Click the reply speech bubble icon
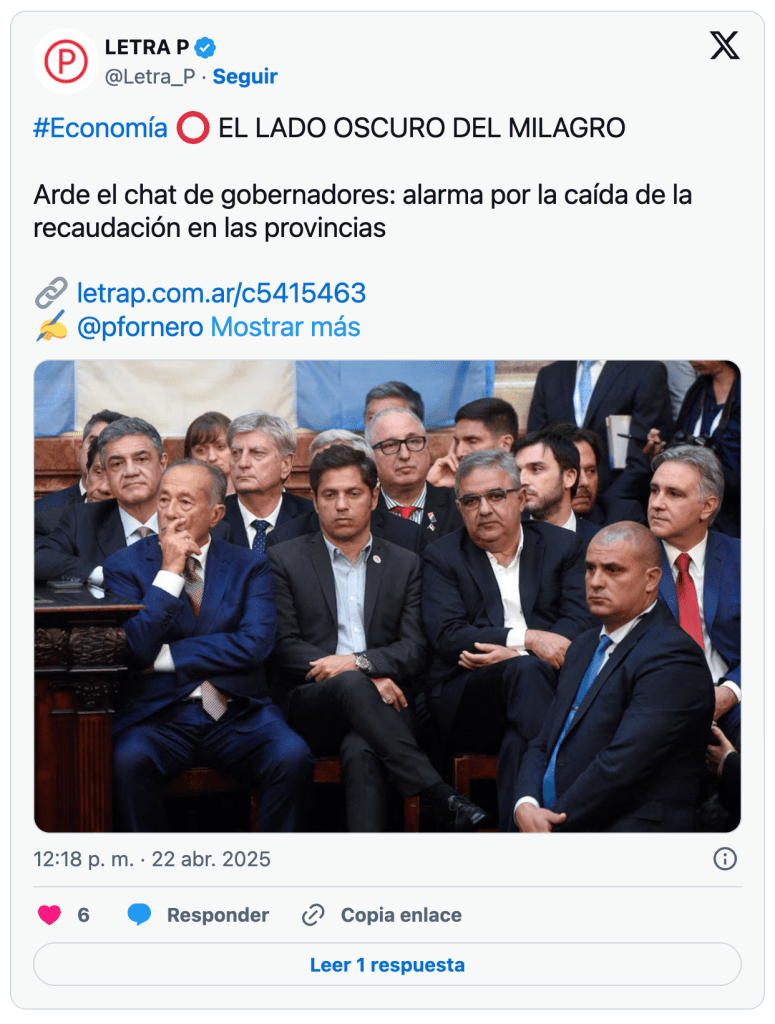 coord(139,914)
